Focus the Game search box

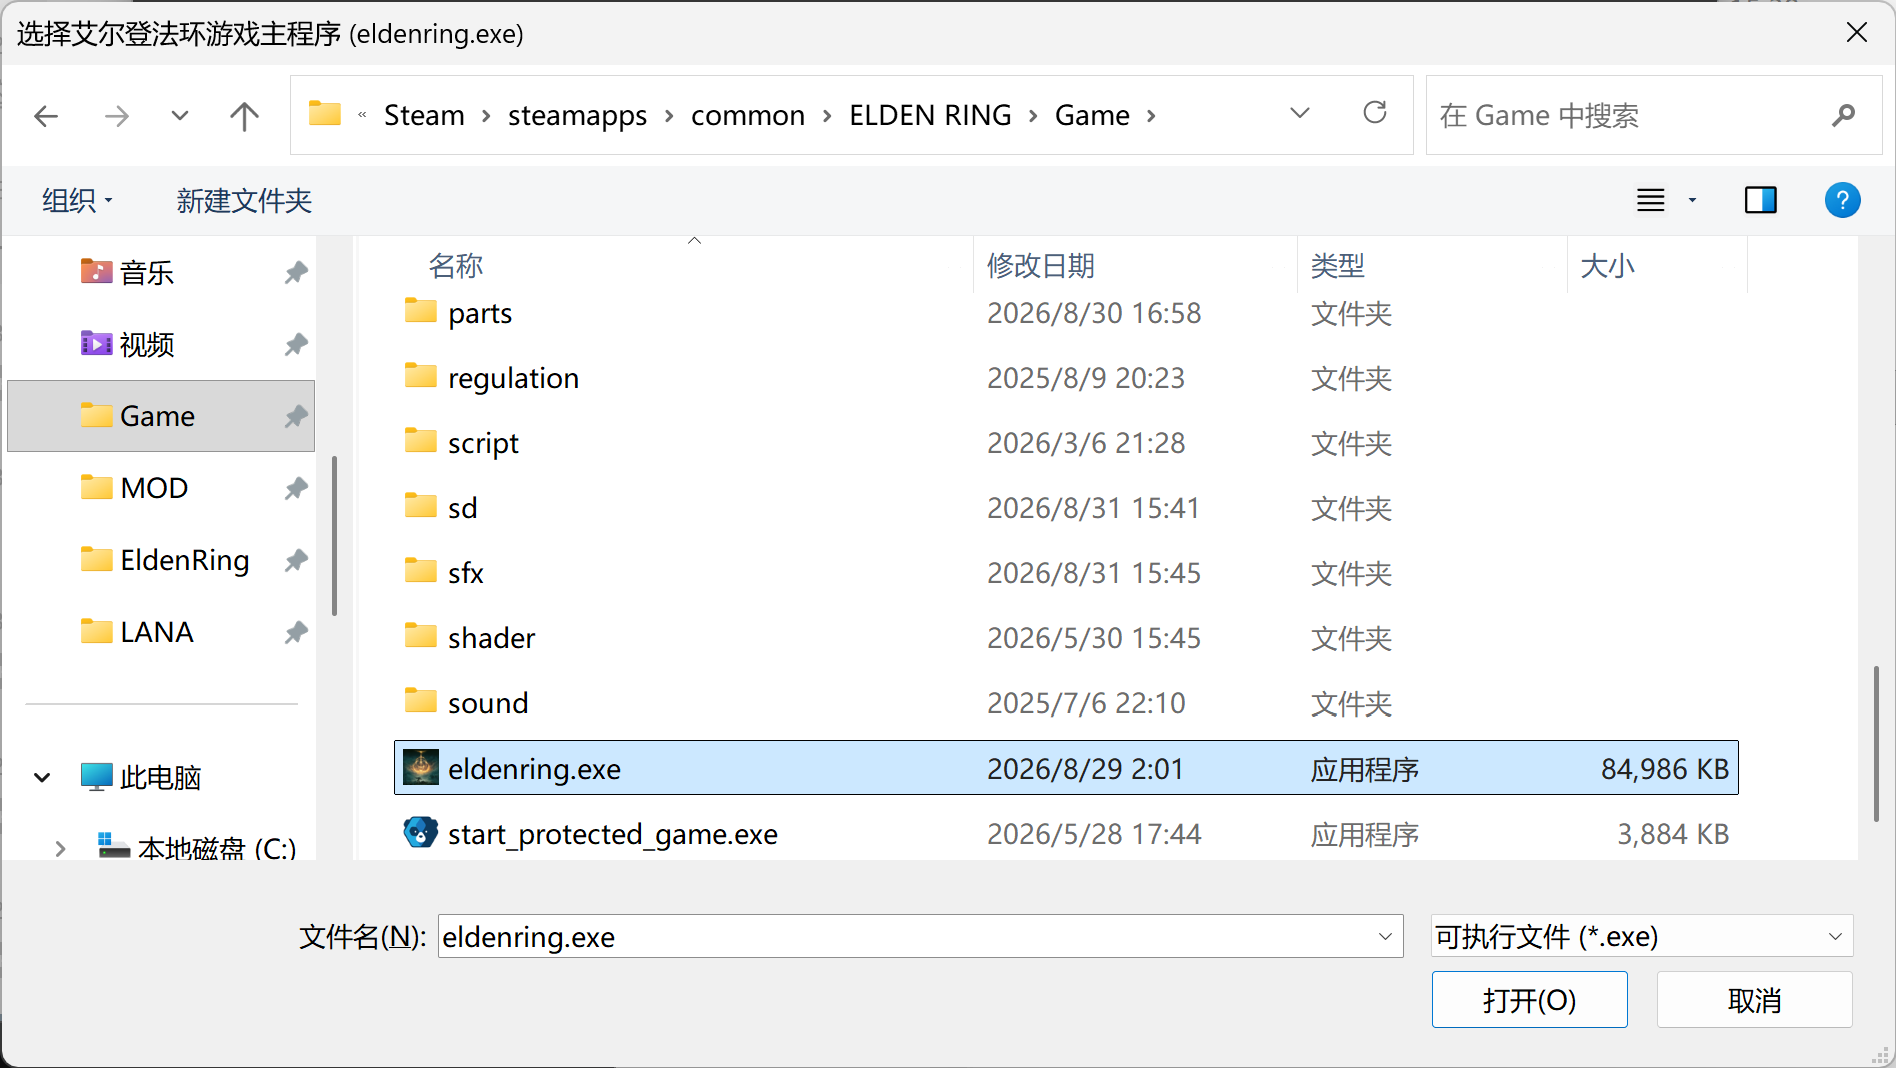coord(1654,115)
